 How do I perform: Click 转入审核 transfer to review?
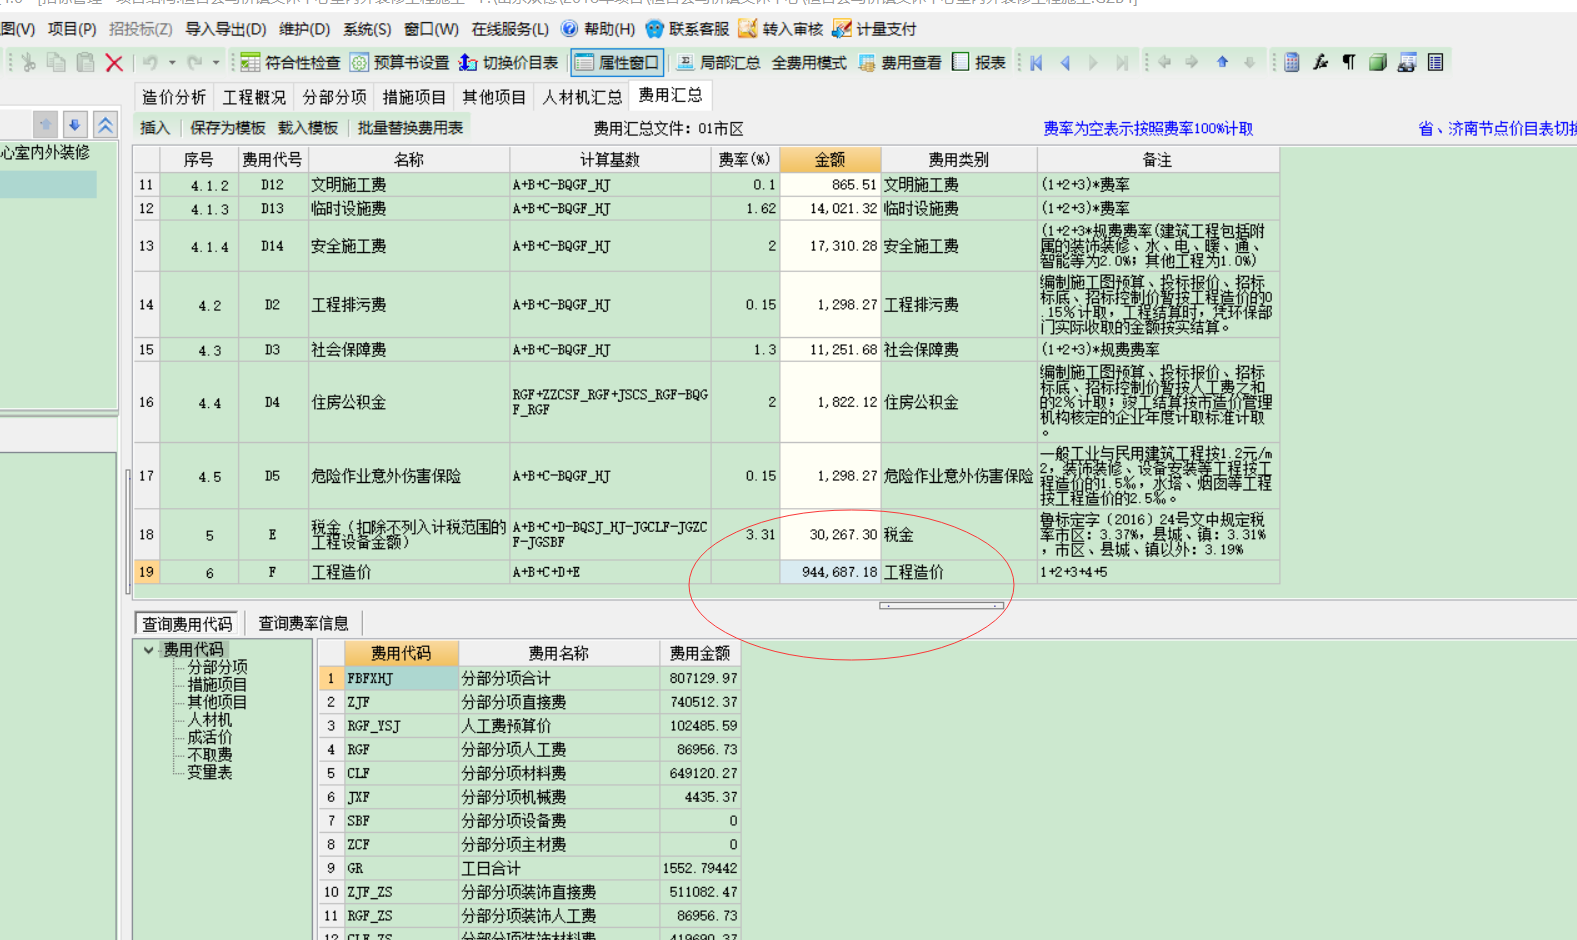point(780,29)
